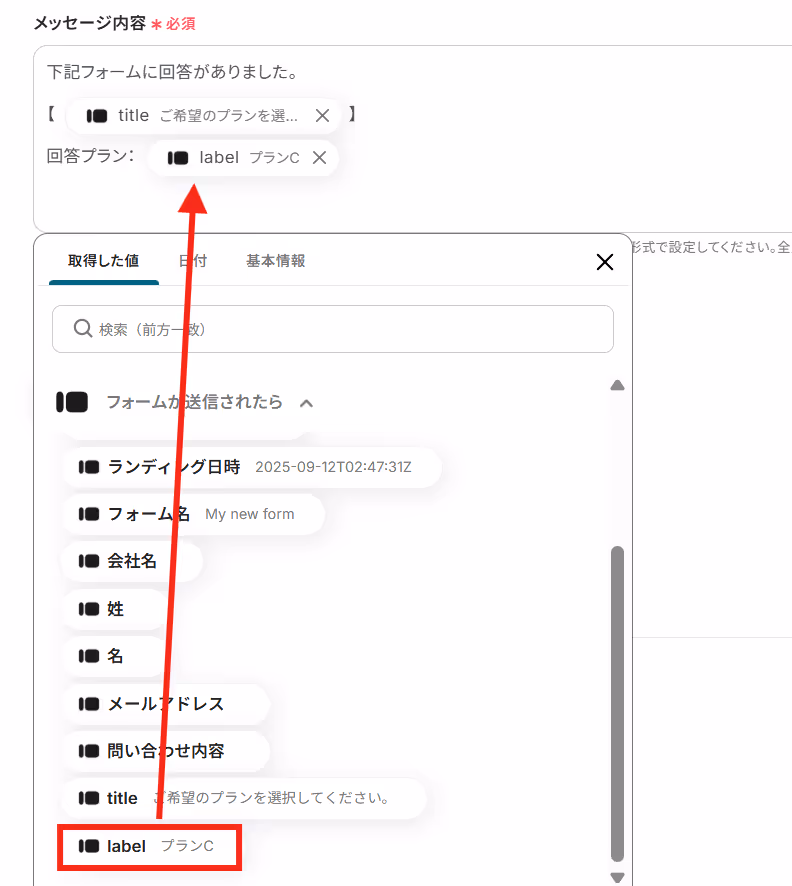Click the scroll up arrow of value list

[x=617, y=385]
